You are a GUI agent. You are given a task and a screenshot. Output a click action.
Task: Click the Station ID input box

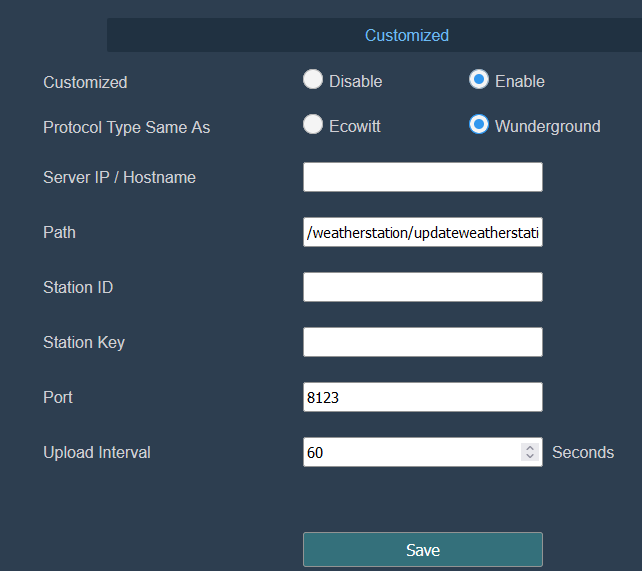422,287
